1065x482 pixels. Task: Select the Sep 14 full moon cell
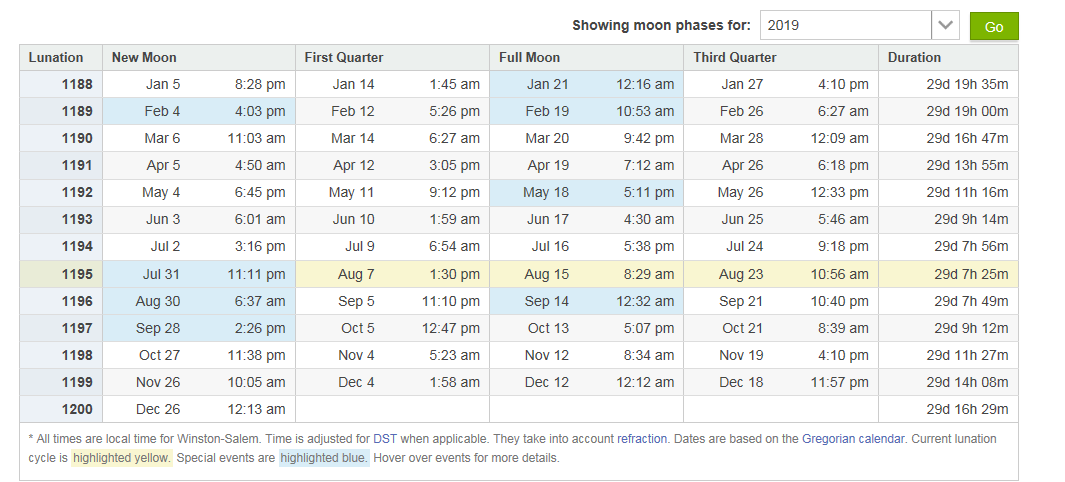(586, 301)
